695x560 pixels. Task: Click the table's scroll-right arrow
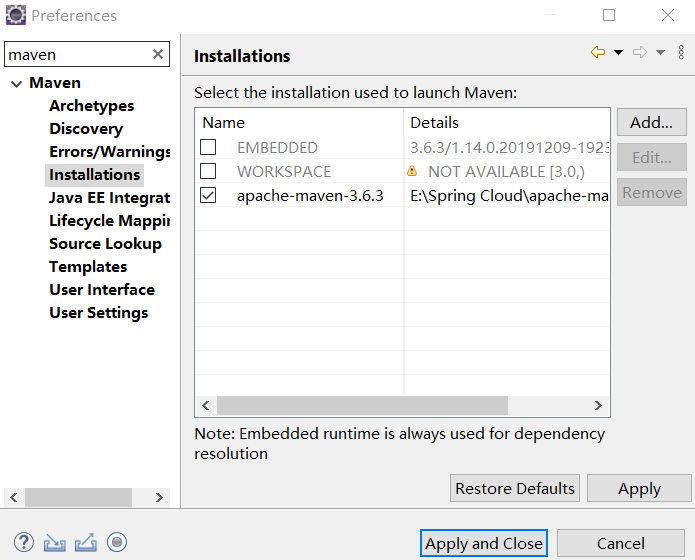tap(598, 405)
